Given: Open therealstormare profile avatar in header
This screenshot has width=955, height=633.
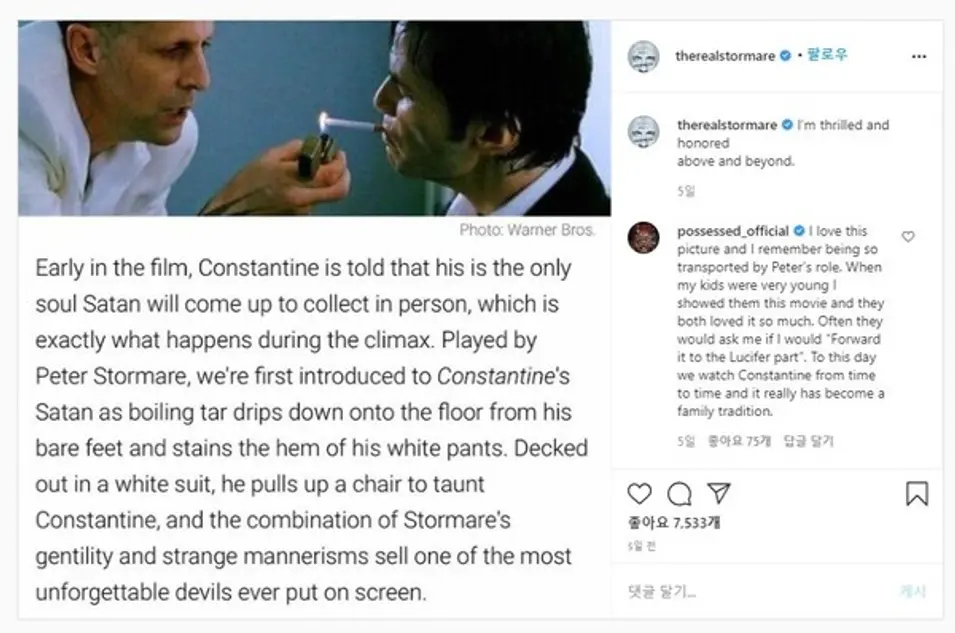Looking at the screenshot, I should point(643,57).
